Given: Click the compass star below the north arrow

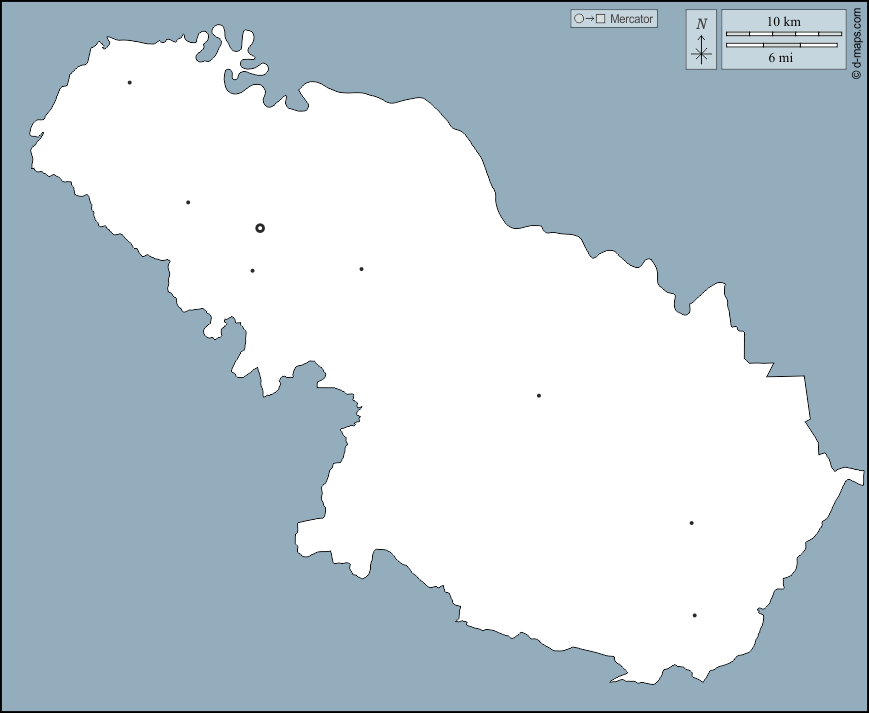Looking at the screenshot, I should 702,54.
